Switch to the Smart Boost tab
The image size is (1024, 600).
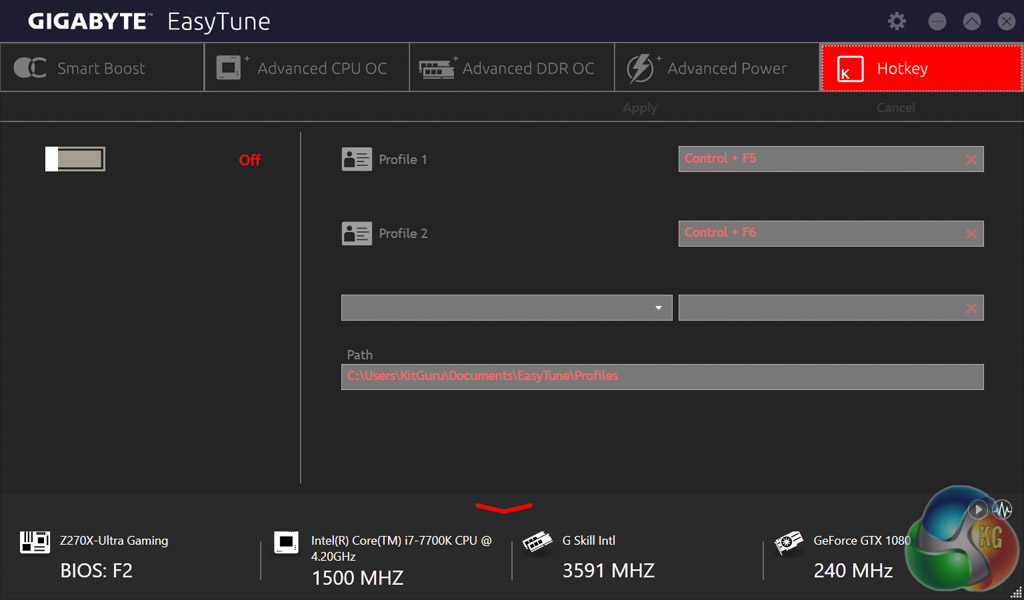102,68
